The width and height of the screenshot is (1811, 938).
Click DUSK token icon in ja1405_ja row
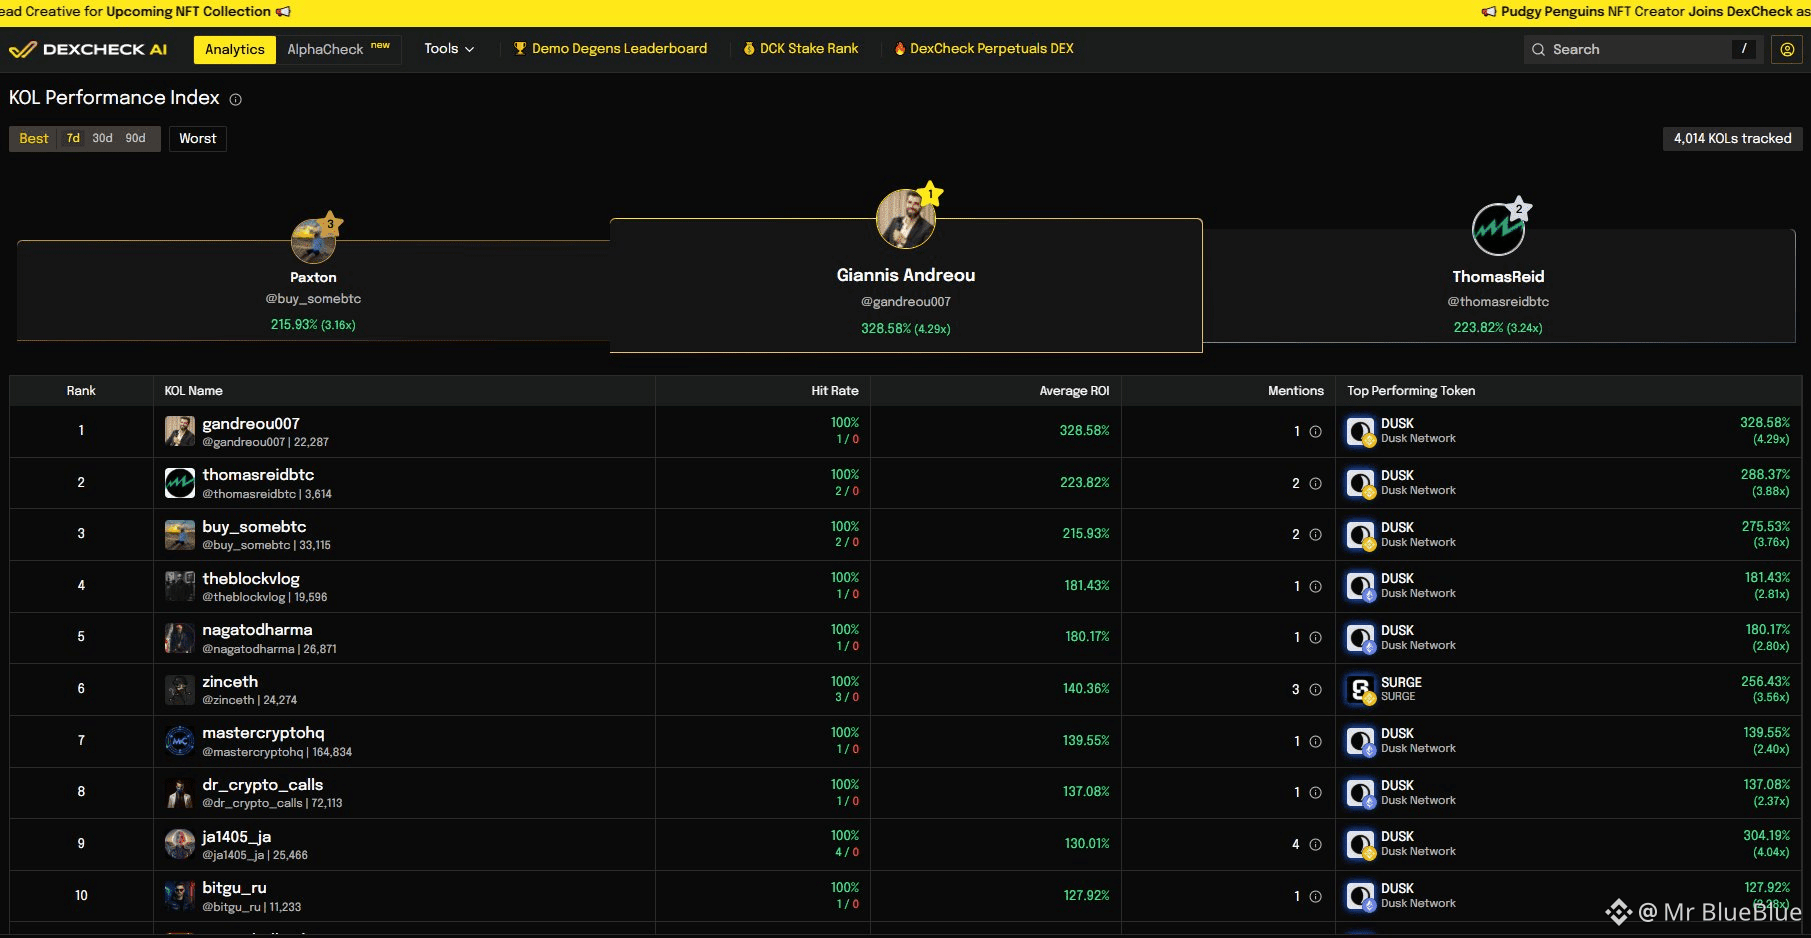coord(1361,845)
